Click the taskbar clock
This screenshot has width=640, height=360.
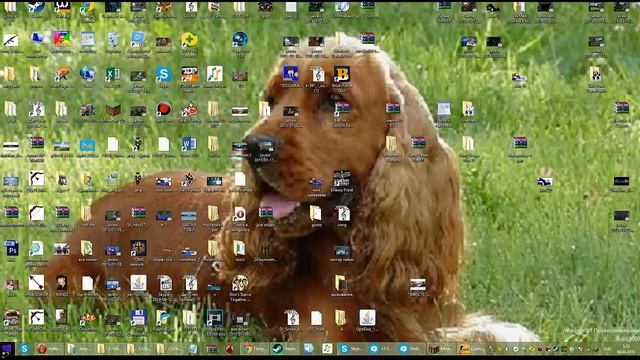(627, 349)
